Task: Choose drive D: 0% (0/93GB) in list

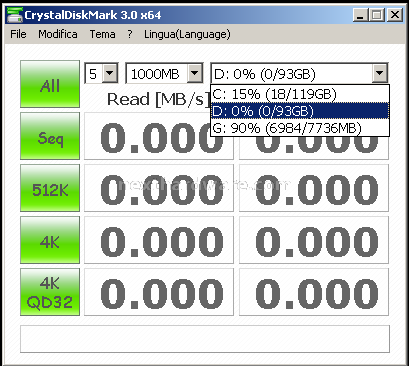Action: (x=300, y=111)
